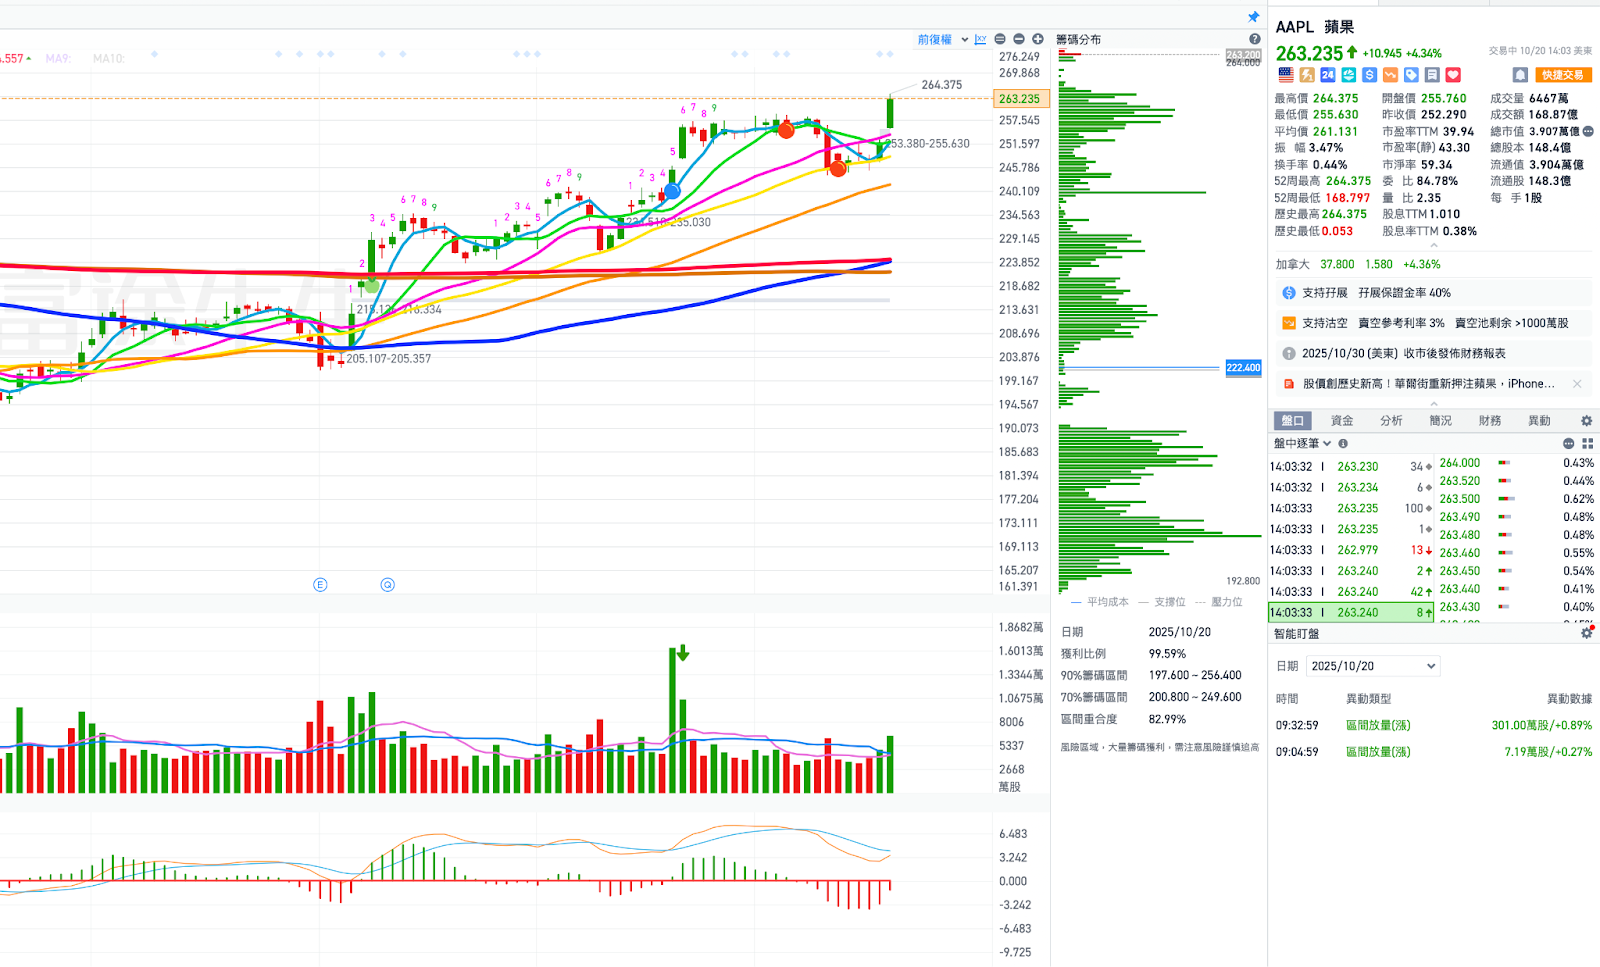The width and height of the screenshot is (1600, 967).
Task: Click info dot beside 總市值
Action: (x=1588, y=131)
